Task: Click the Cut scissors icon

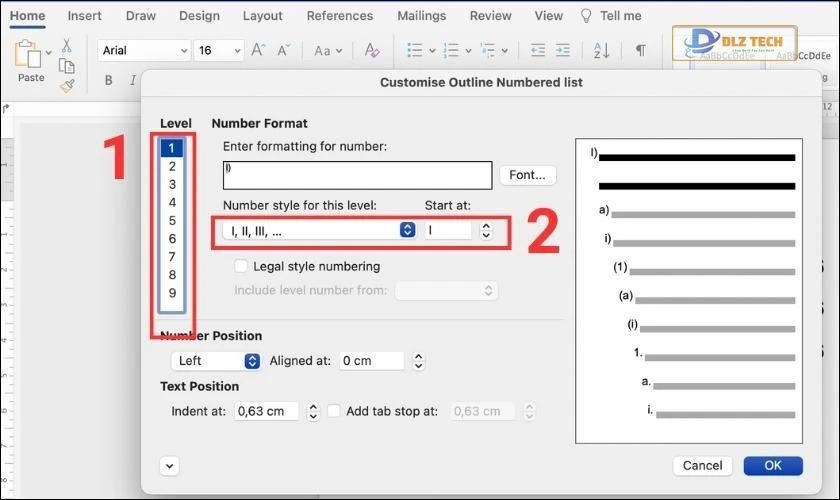Action: click(66, 45)
